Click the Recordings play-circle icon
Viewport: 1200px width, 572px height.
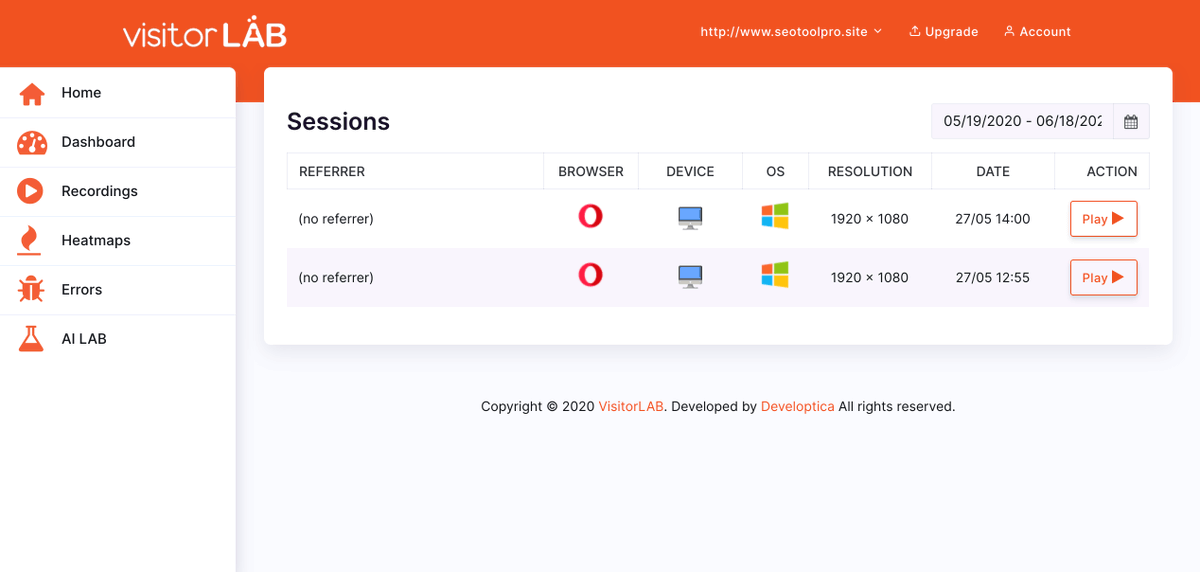coord(32,191)
